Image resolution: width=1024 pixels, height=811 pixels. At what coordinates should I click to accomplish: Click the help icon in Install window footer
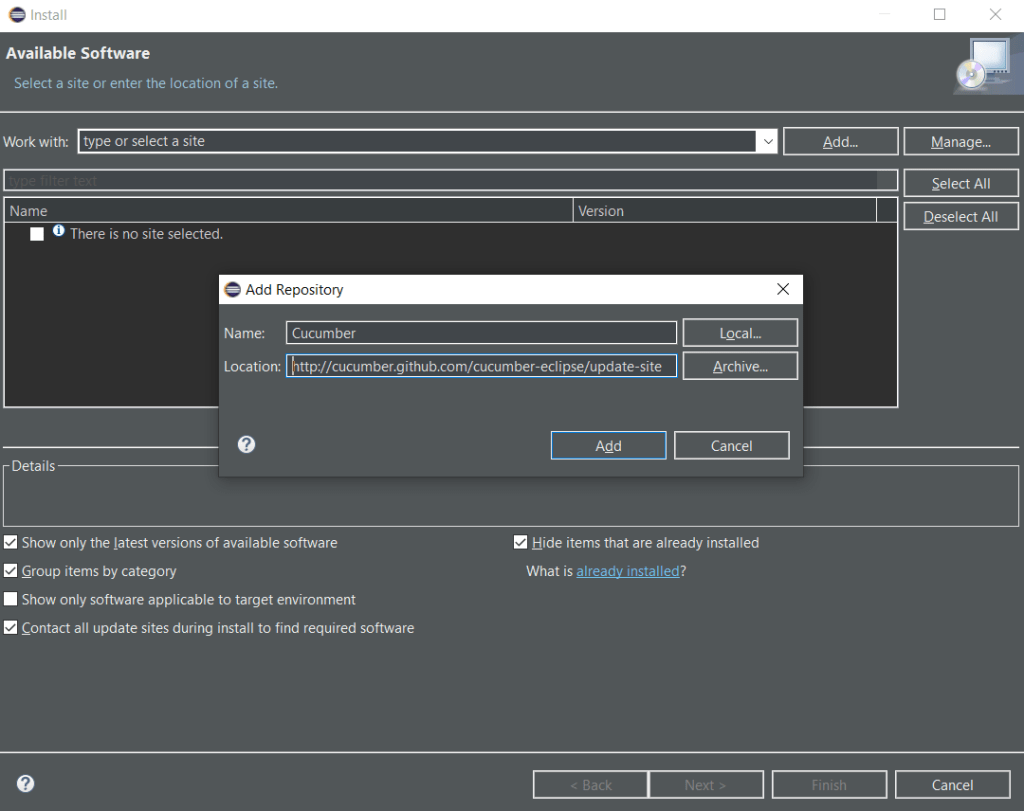pos(26,784)
